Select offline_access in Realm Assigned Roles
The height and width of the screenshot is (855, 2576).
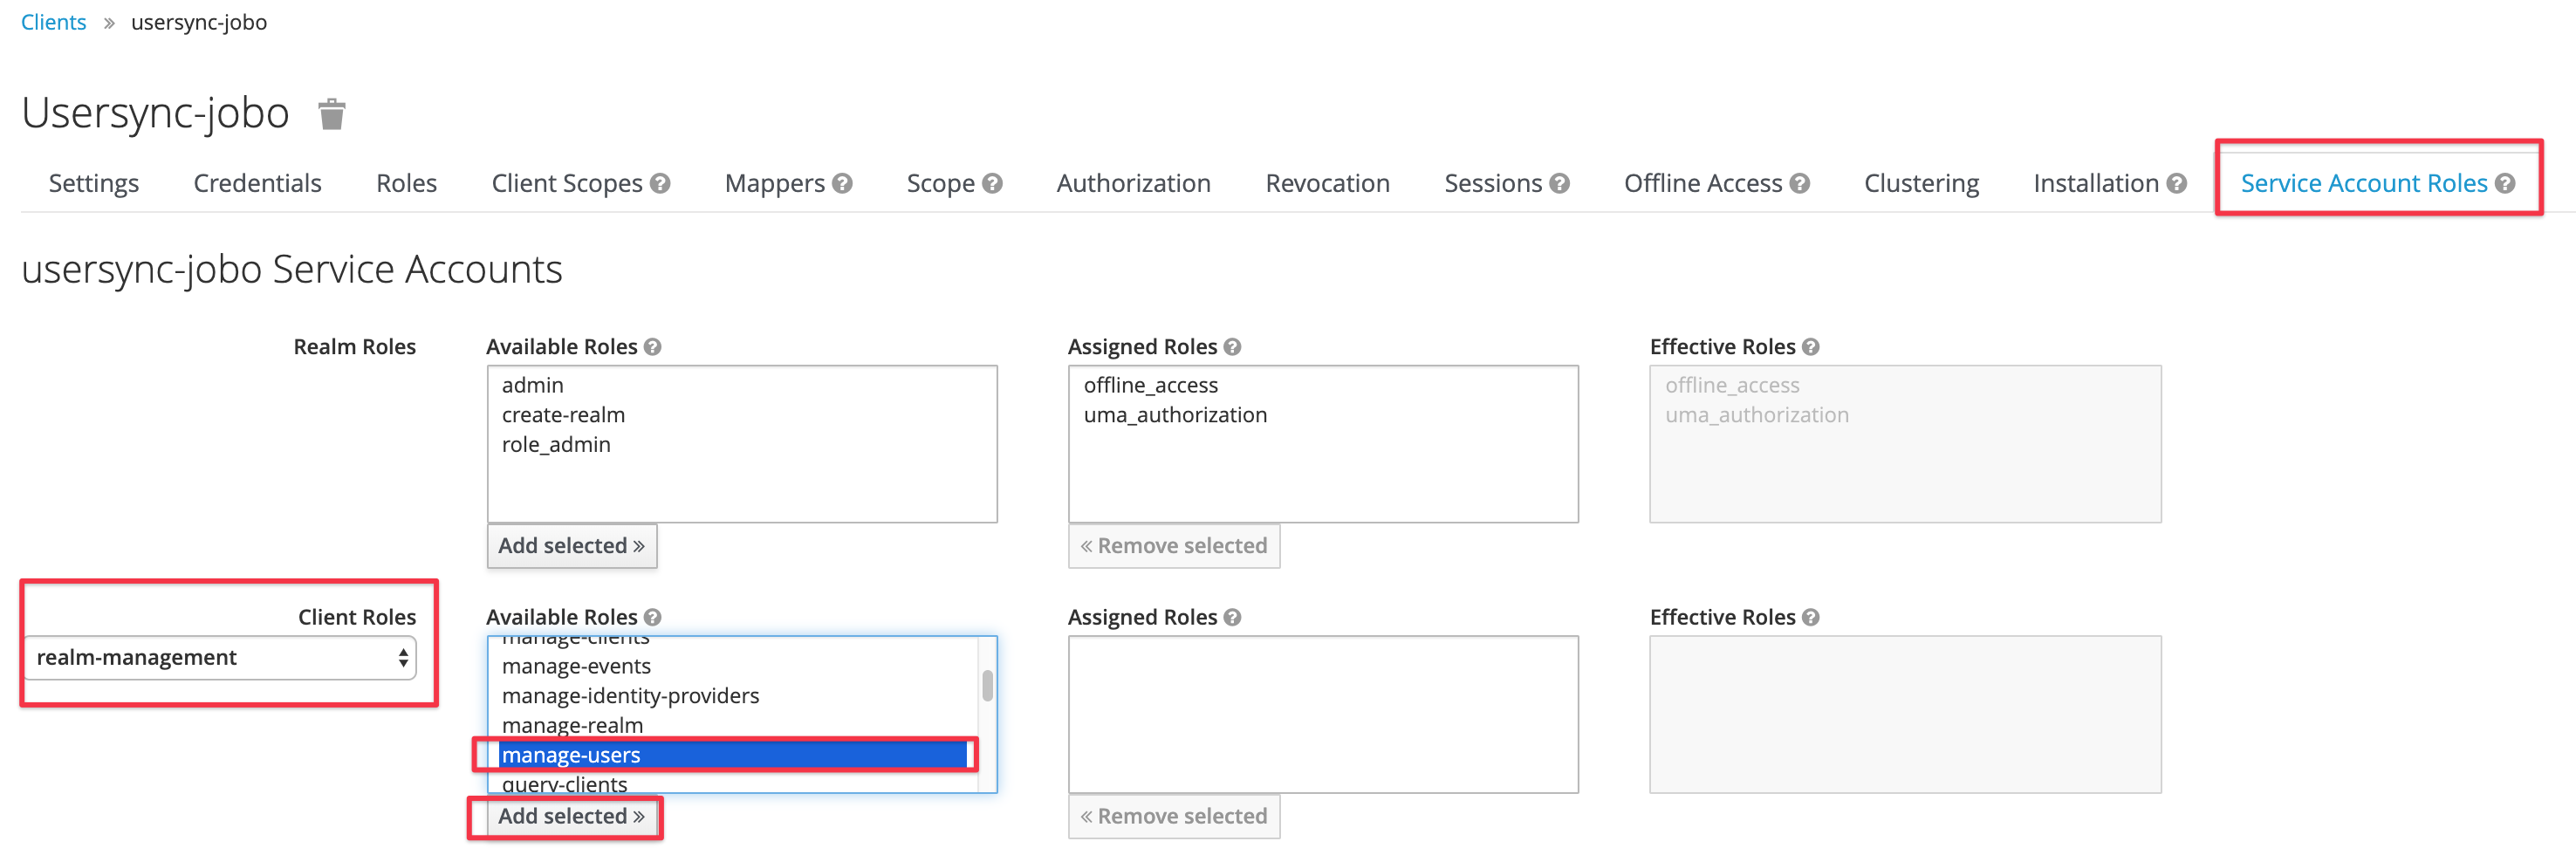(1150, 386)
